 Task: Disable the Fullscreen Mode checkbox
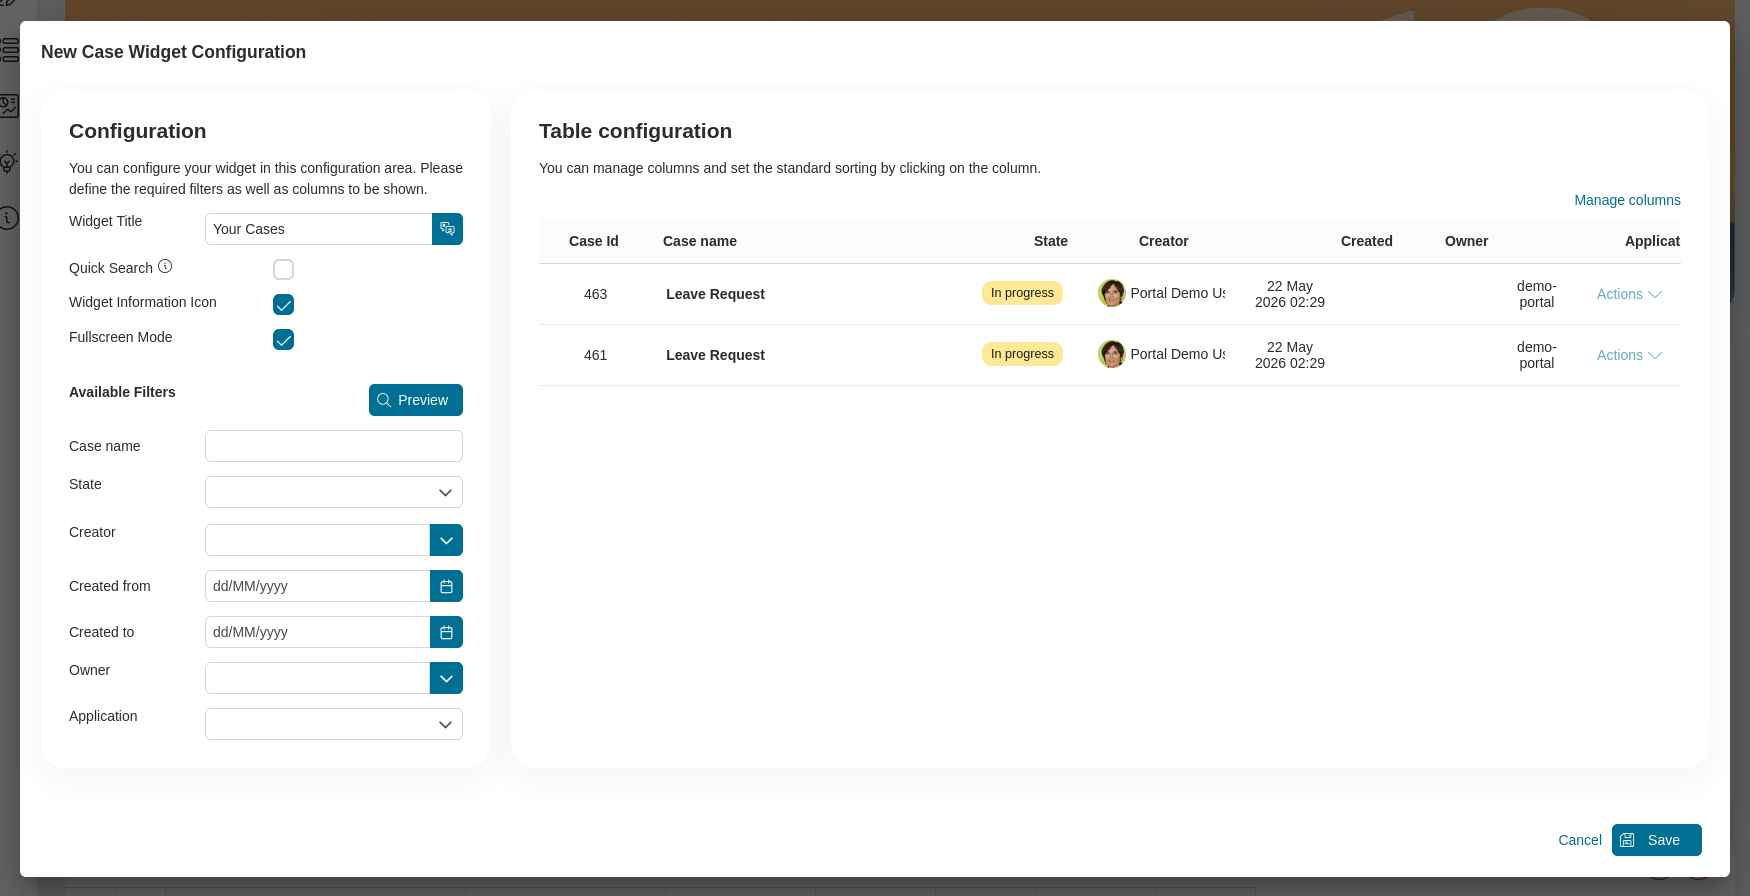pos(283,339)
